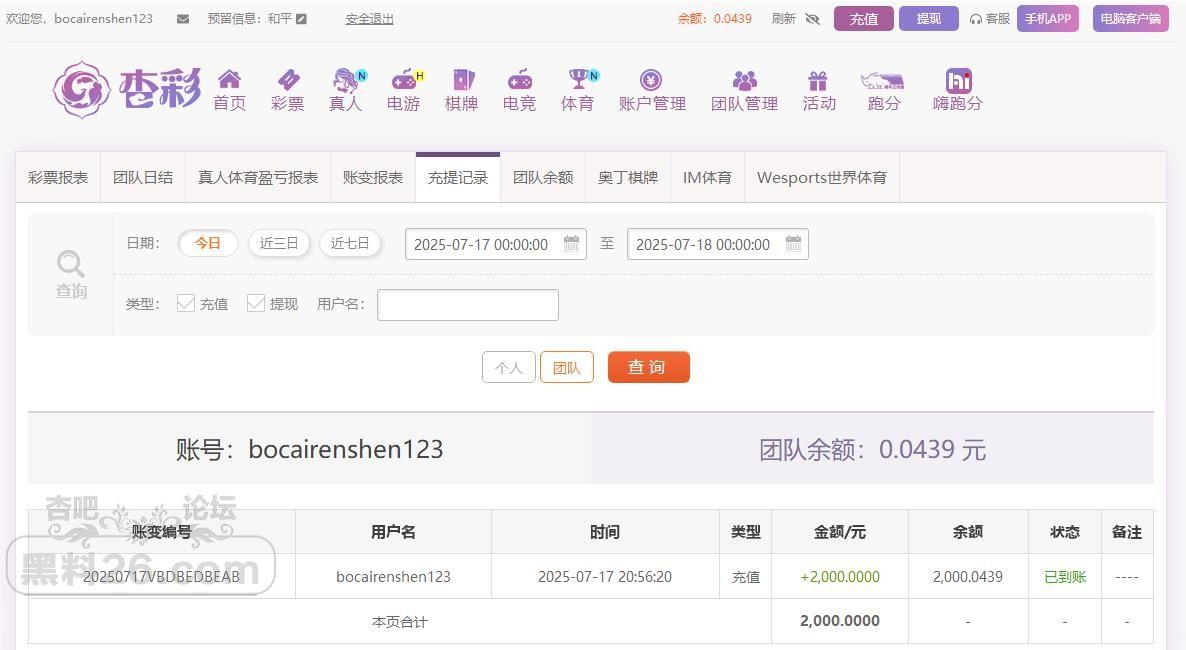Toggle the 提现 type checkbox
The height and width of the screenshot is (650, 1186).
pyautogui.click(x=256, y=303)
